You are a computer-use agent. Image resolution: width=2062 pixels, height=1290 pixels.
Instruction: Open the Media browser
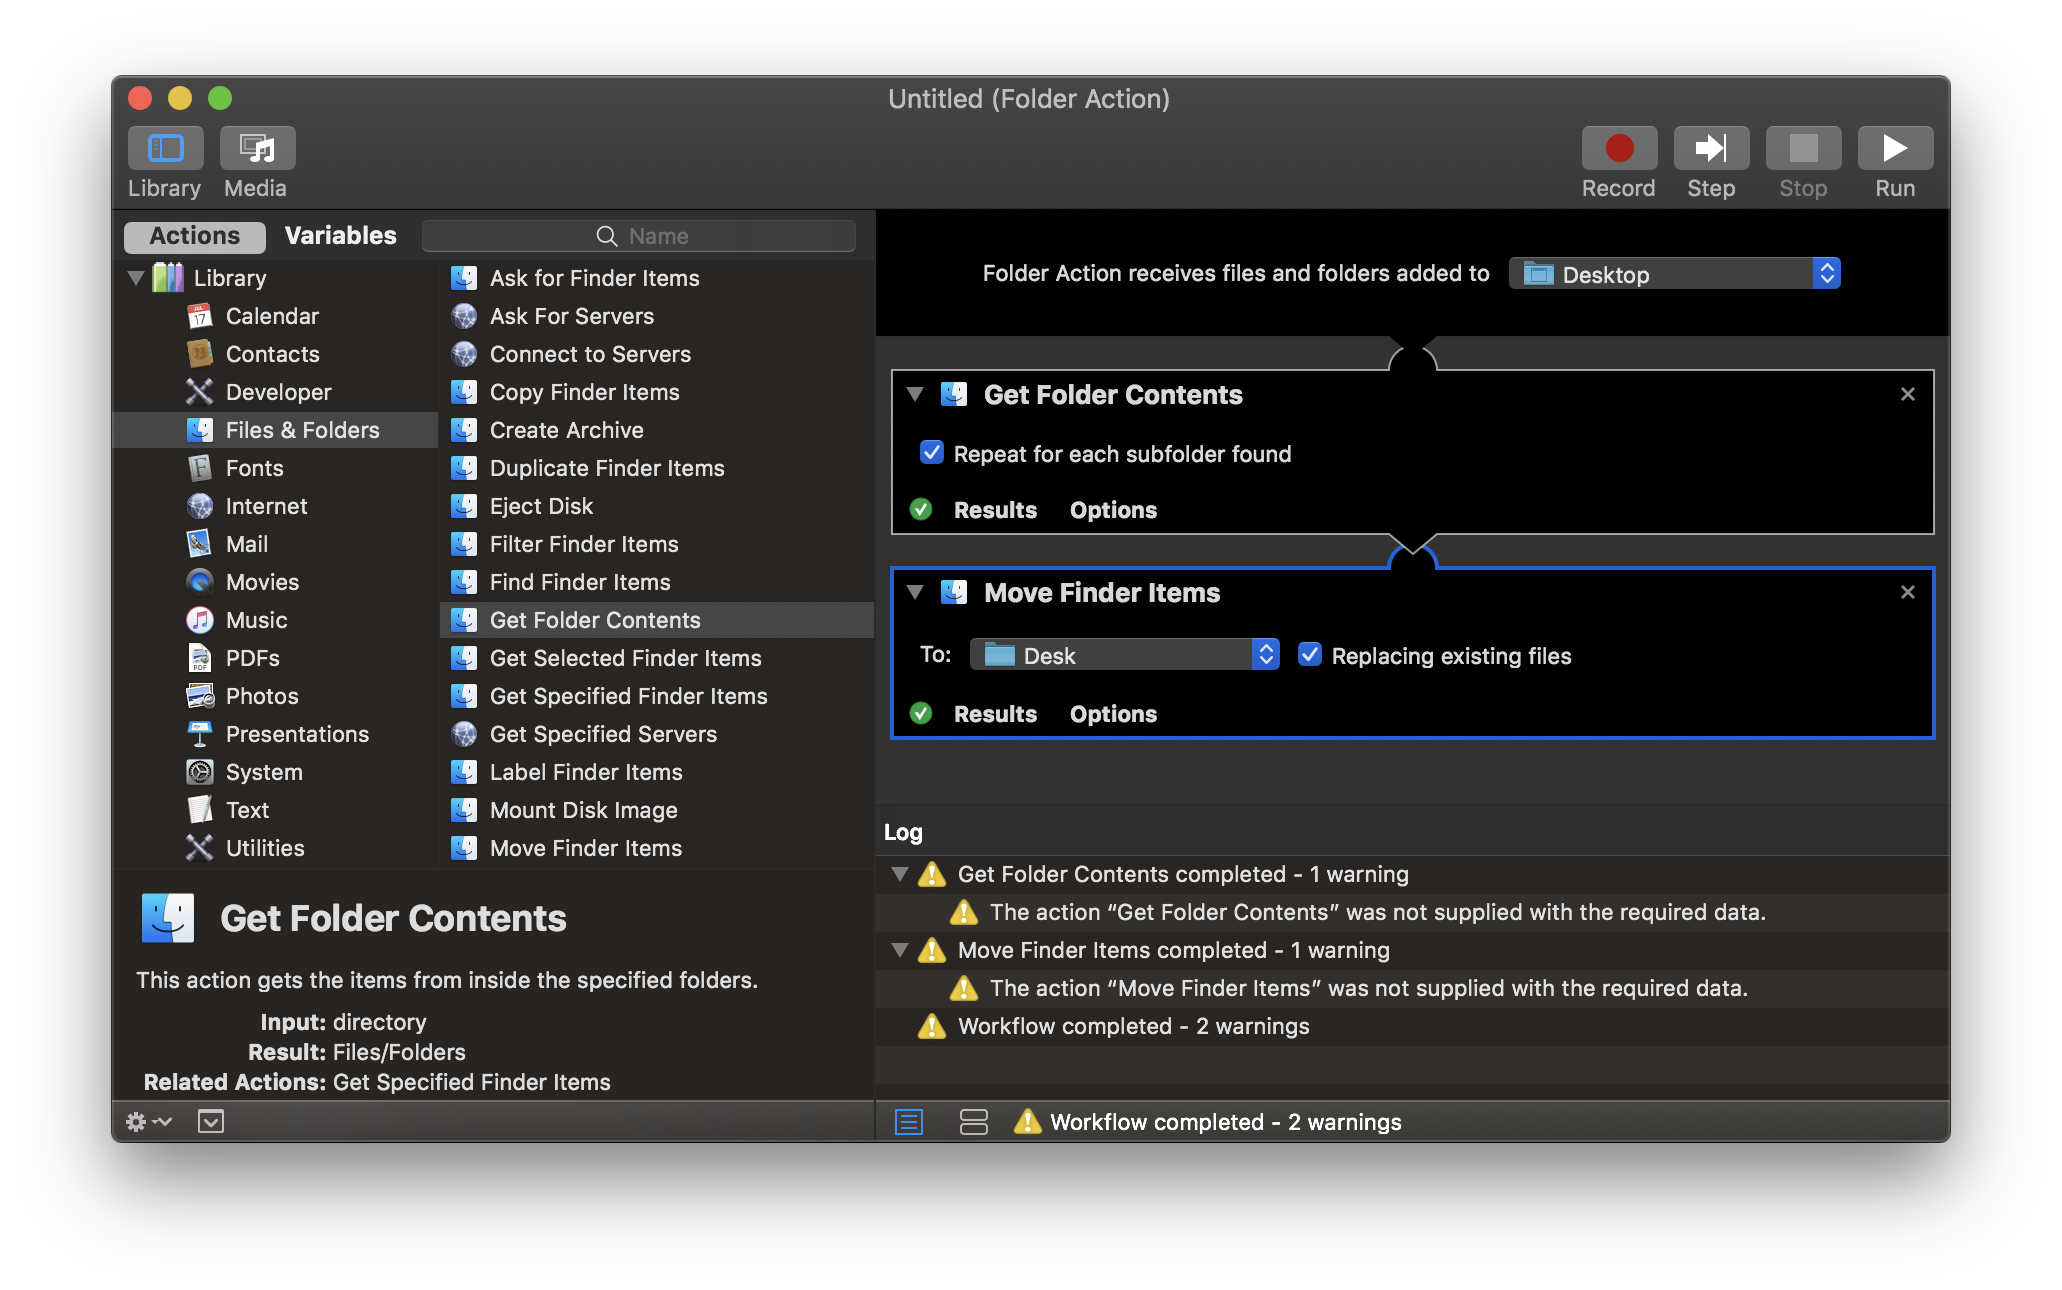[x=257, y=149]
